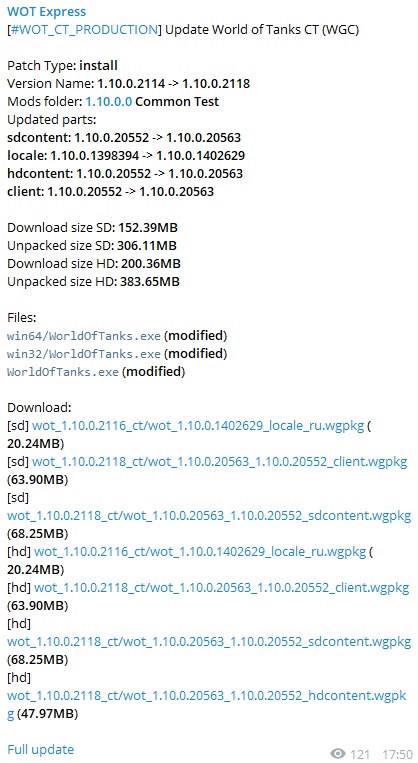Download the hd client.wgpkg package
This screenshot has width=418, height=763.
tap(221, 588)
